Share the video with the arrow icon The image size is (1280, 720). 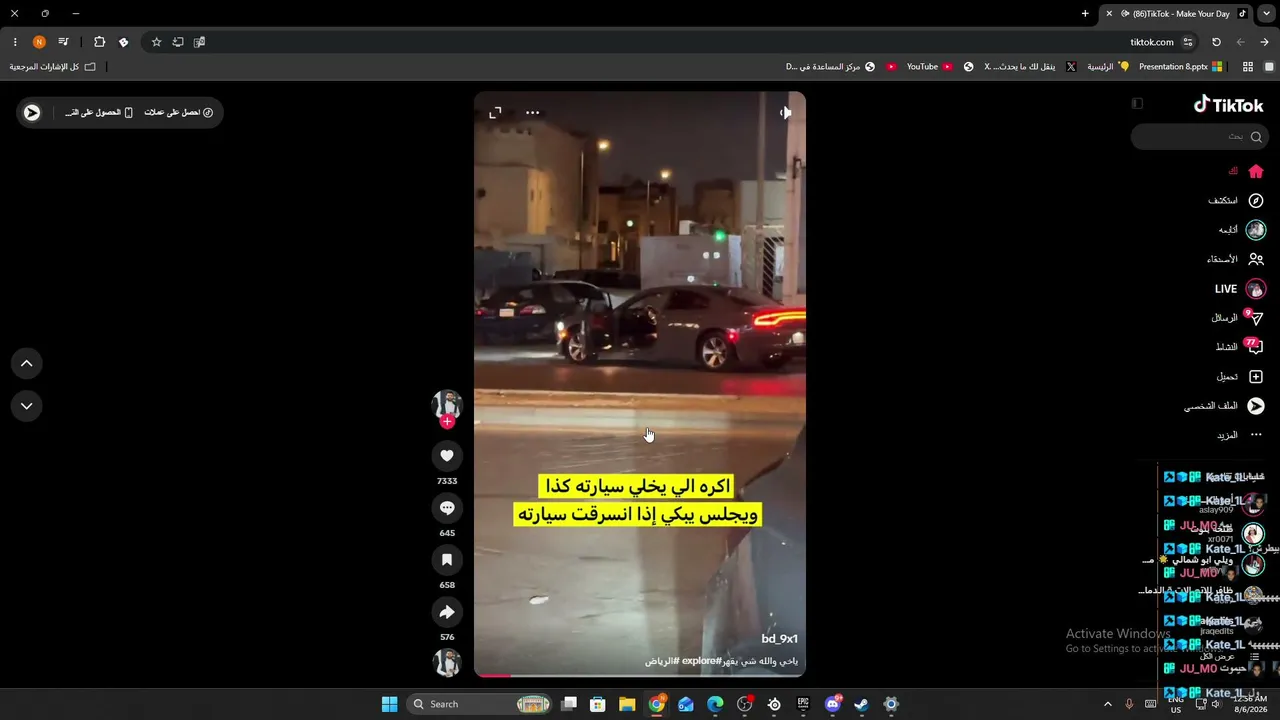coord(447,612)
